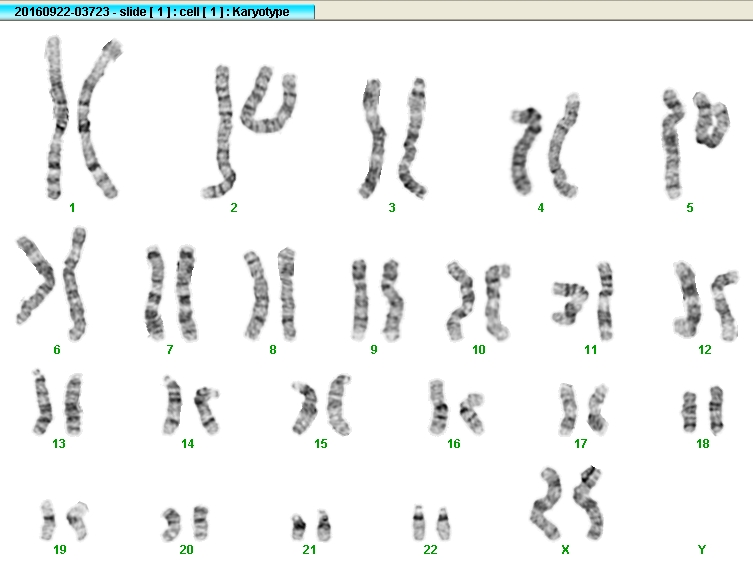Image resolution: width=753 pixels, height=579 pixels.
Task: Click the chromosome 14 pair image
Action: tap(191, 405)
